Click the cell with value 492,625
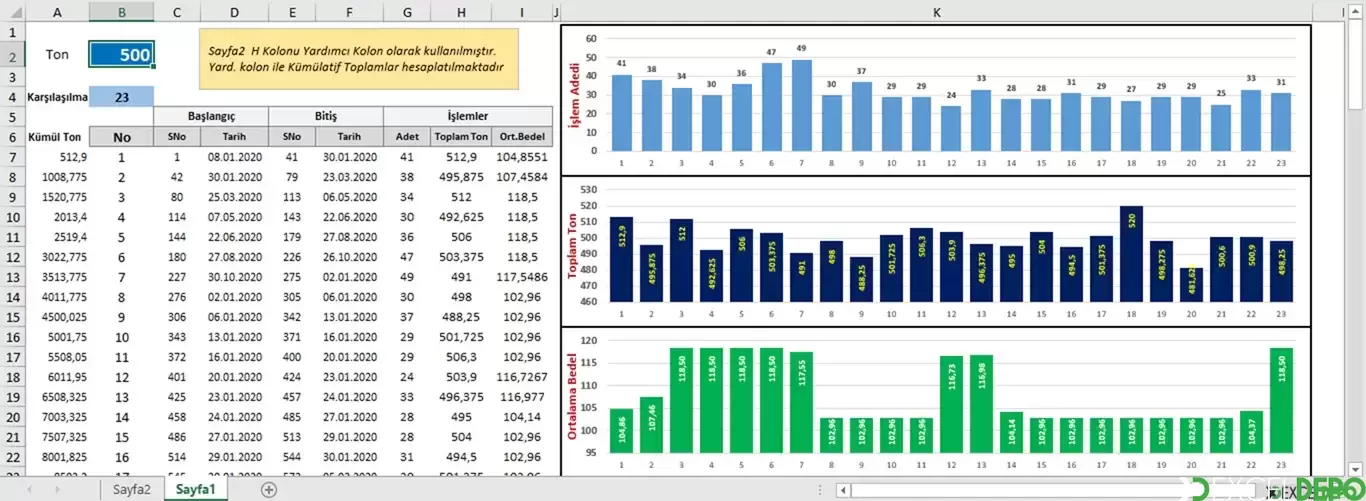This screenshot has width=1366, height=501. [460, 217]
